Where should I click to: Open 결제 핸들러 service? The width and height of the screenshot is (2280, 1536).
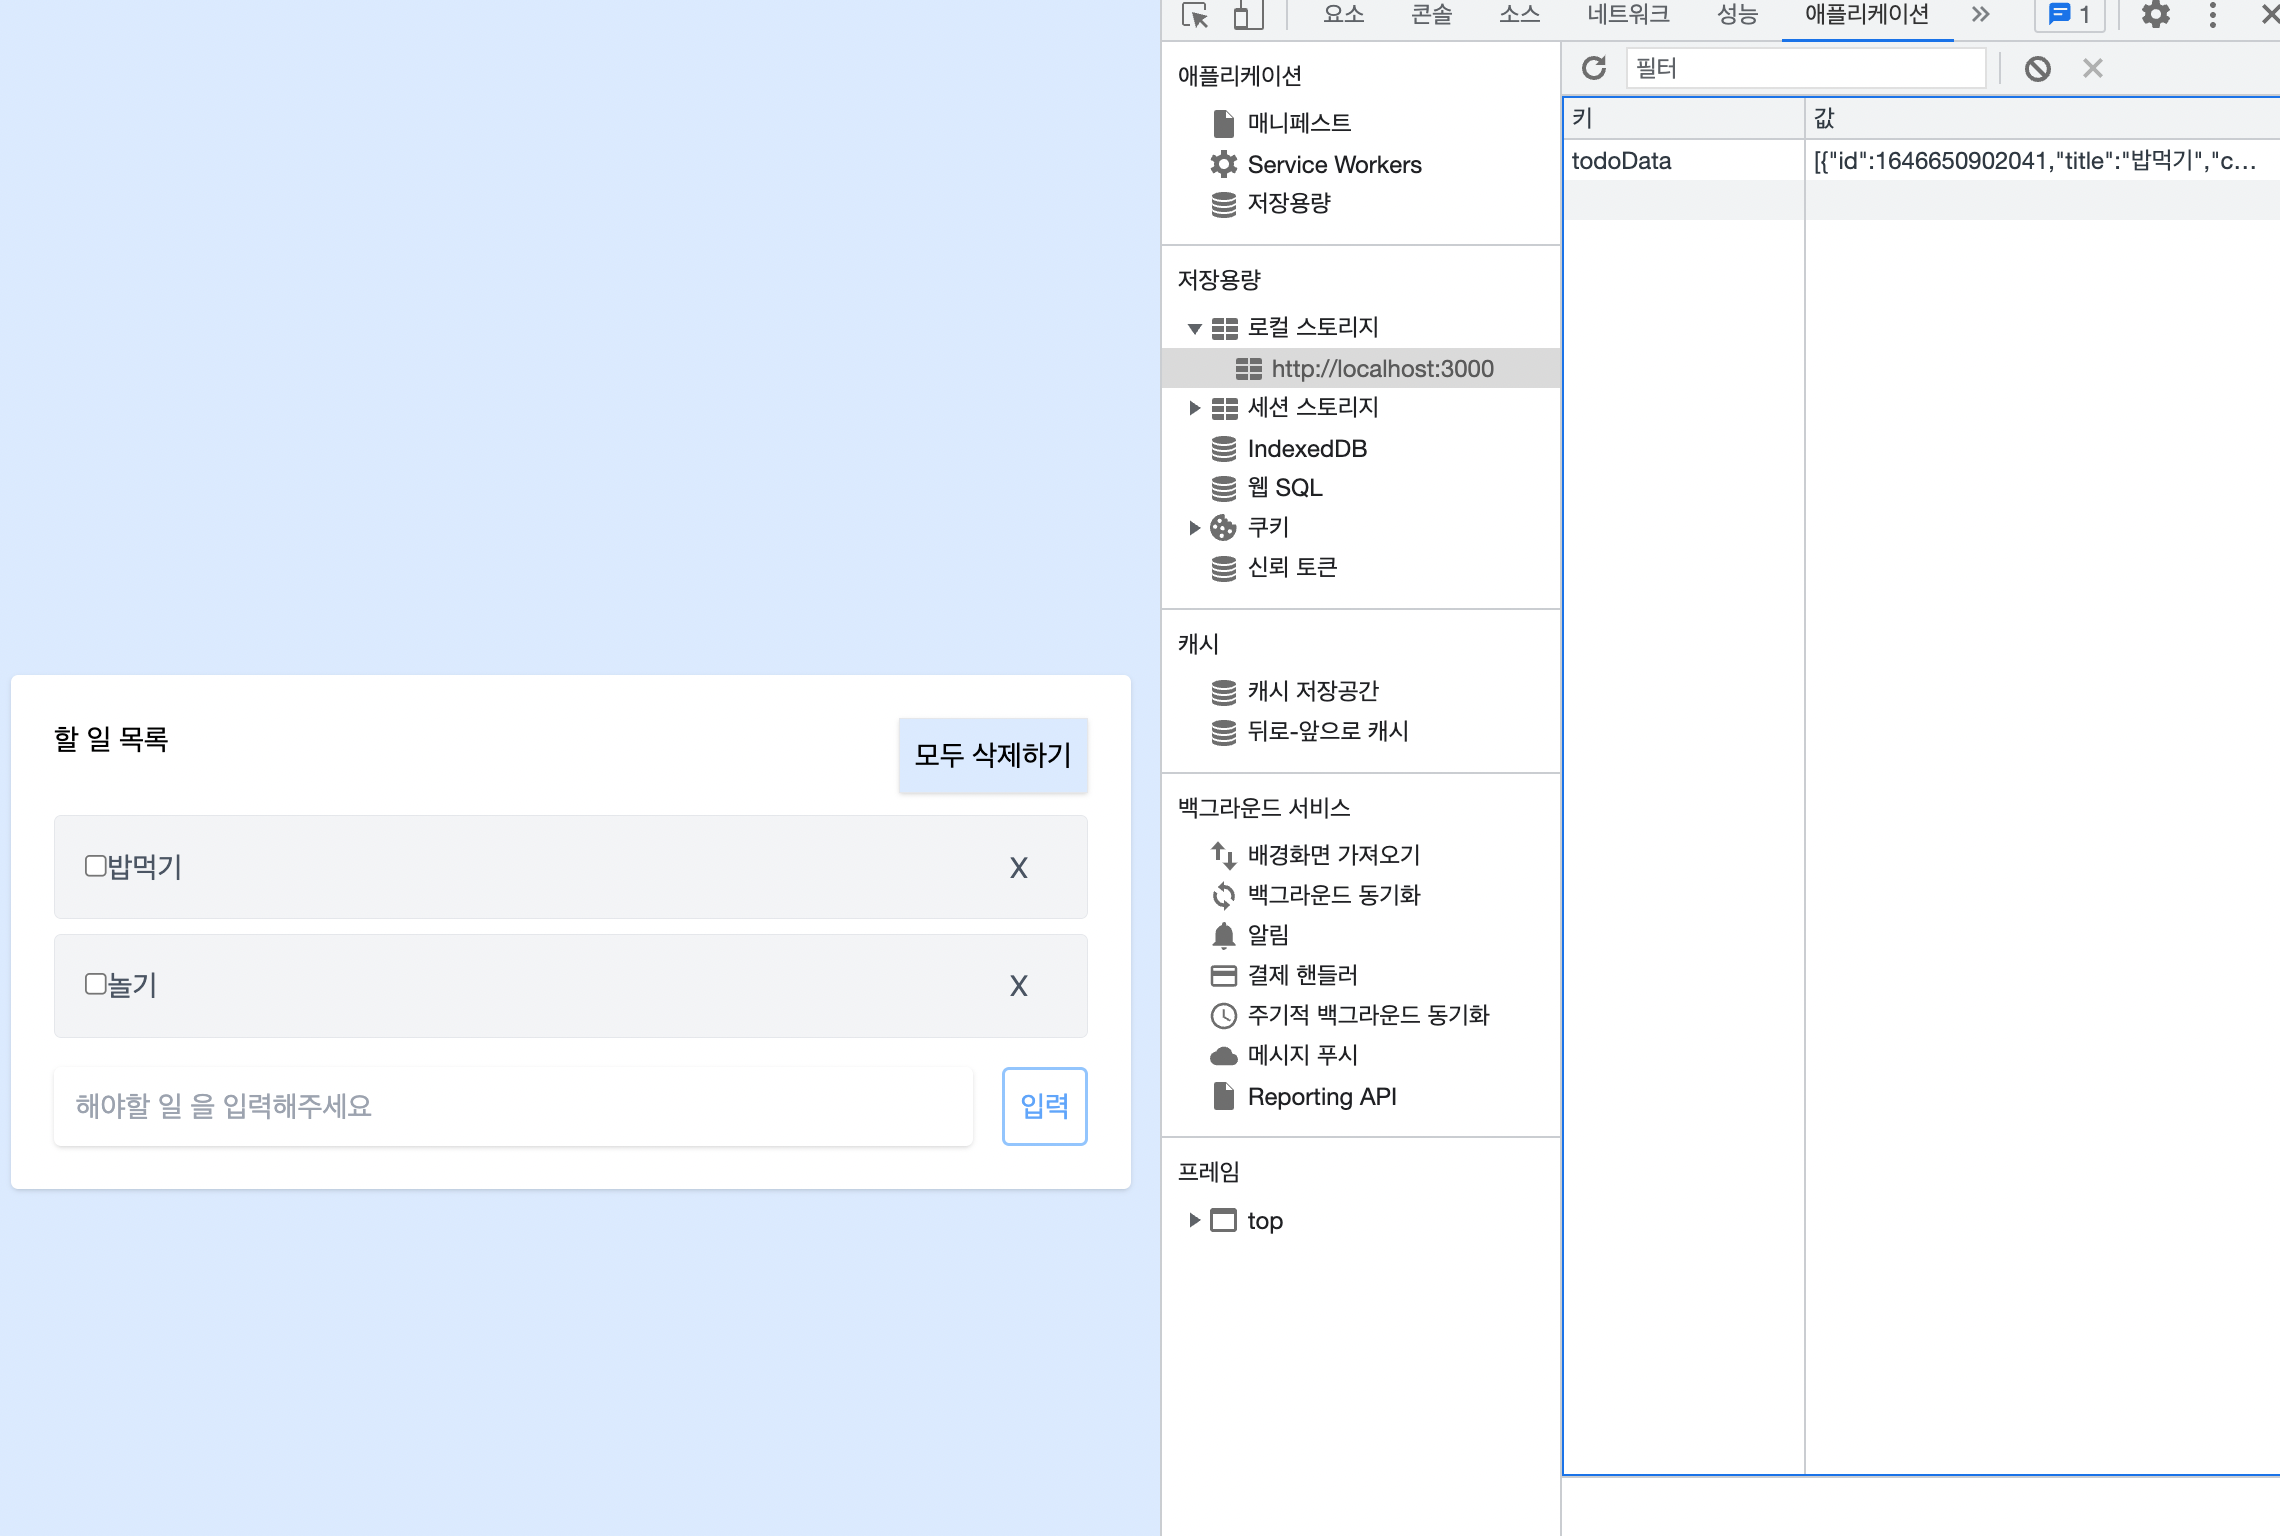[1303, 975]
